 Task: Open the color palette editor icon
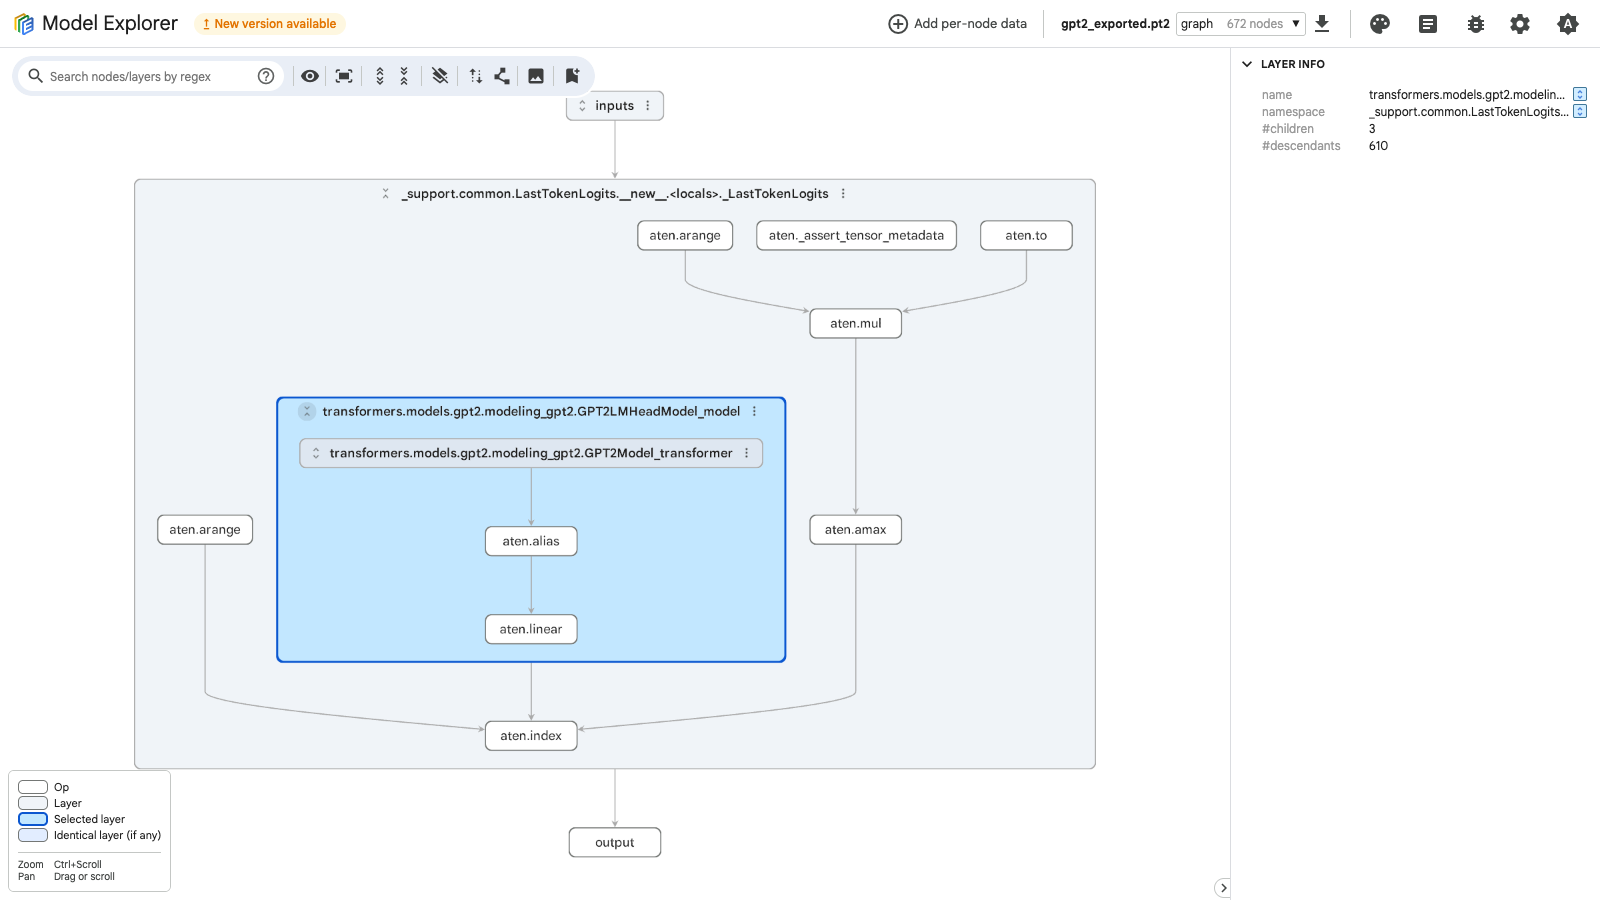click(1380, 24)
